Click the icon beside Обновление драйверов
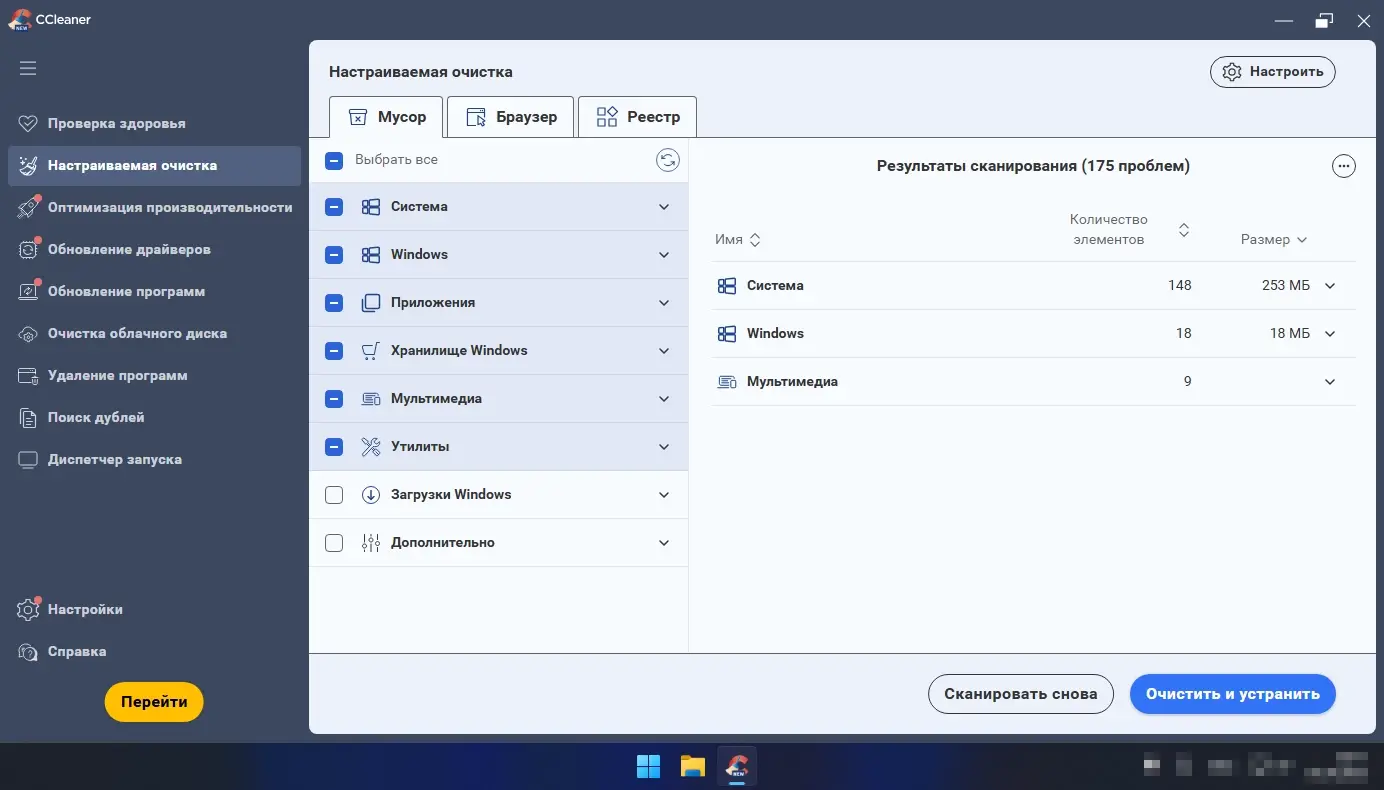Screen dimensions: 1384x790 point(29,250)
